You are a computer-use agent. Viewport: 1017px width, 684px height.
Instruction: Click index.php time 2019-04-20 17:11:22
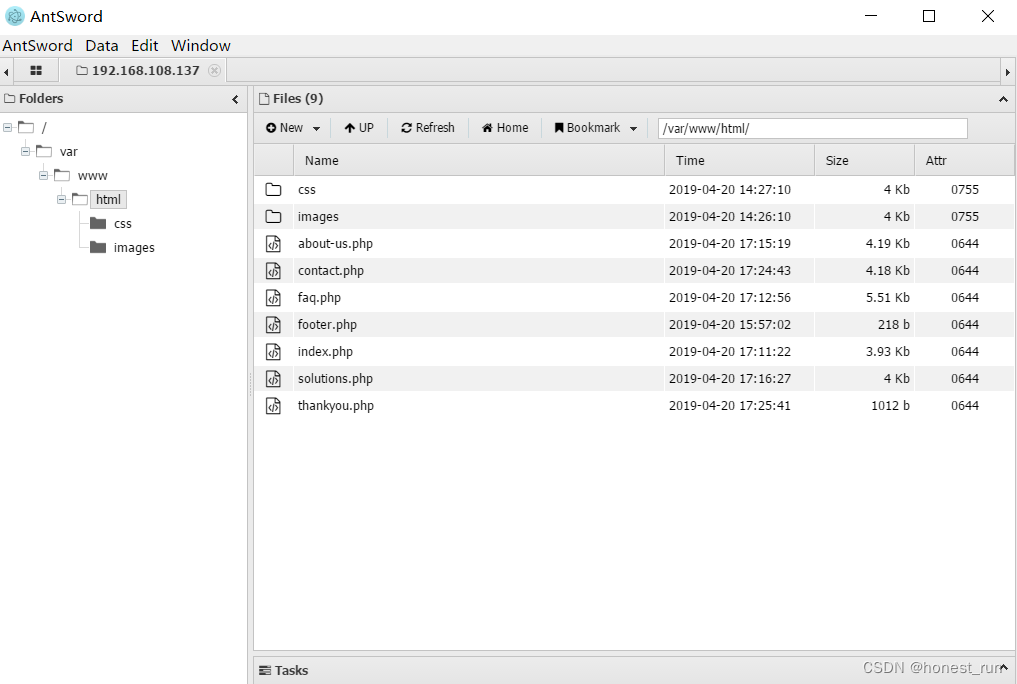pyautogui.click(x=730, y=351)
